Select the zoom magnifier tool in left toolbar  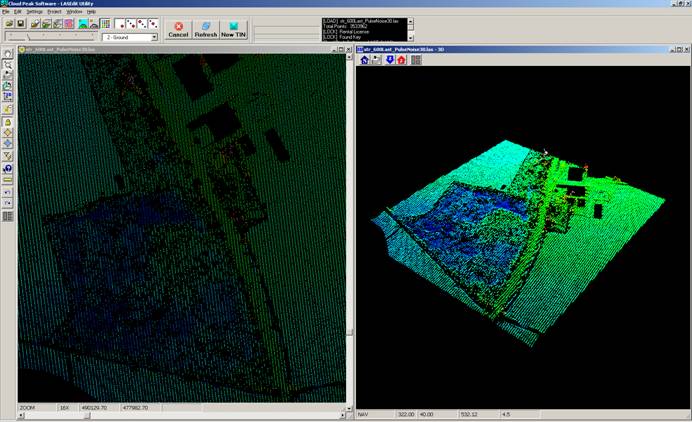[x=7, y=64]
